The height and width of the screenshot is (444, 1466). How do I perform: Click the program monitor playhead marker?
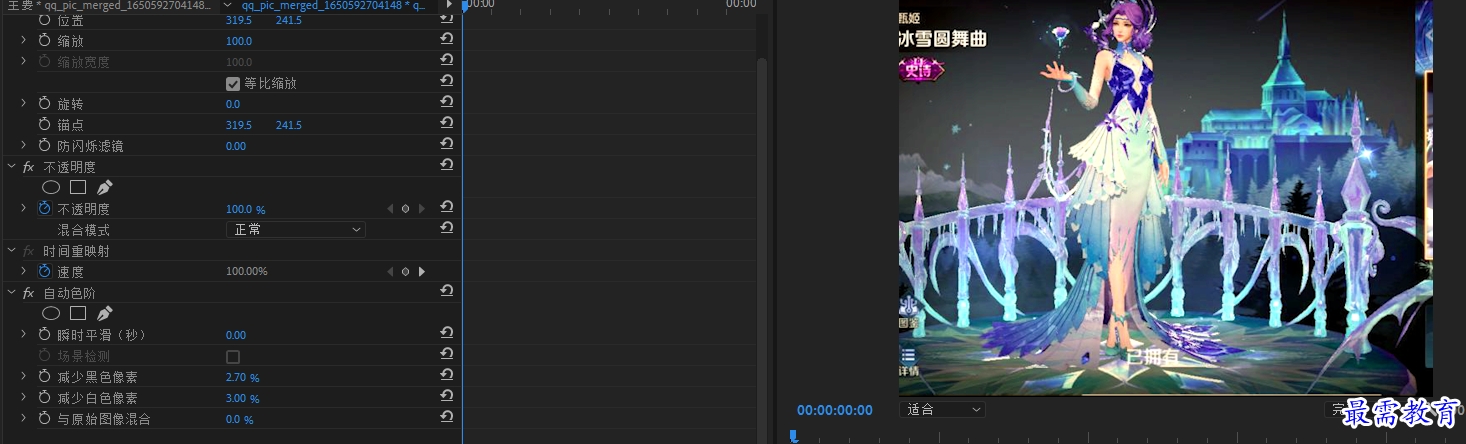point(794,436)
